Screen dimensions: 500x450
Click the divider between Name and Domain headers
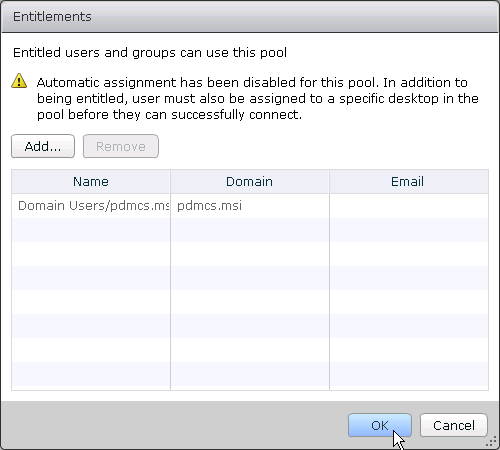(170, 182)
